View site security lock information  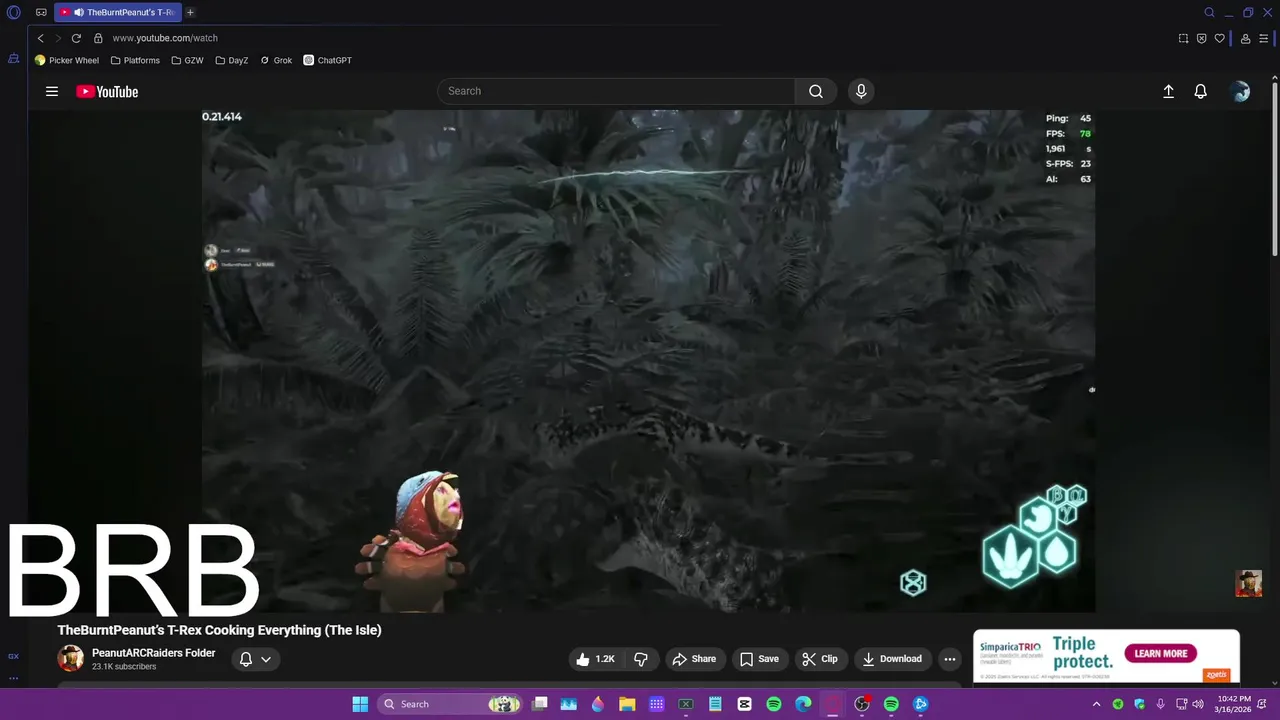pyautogui.click(x=98, y=38)
